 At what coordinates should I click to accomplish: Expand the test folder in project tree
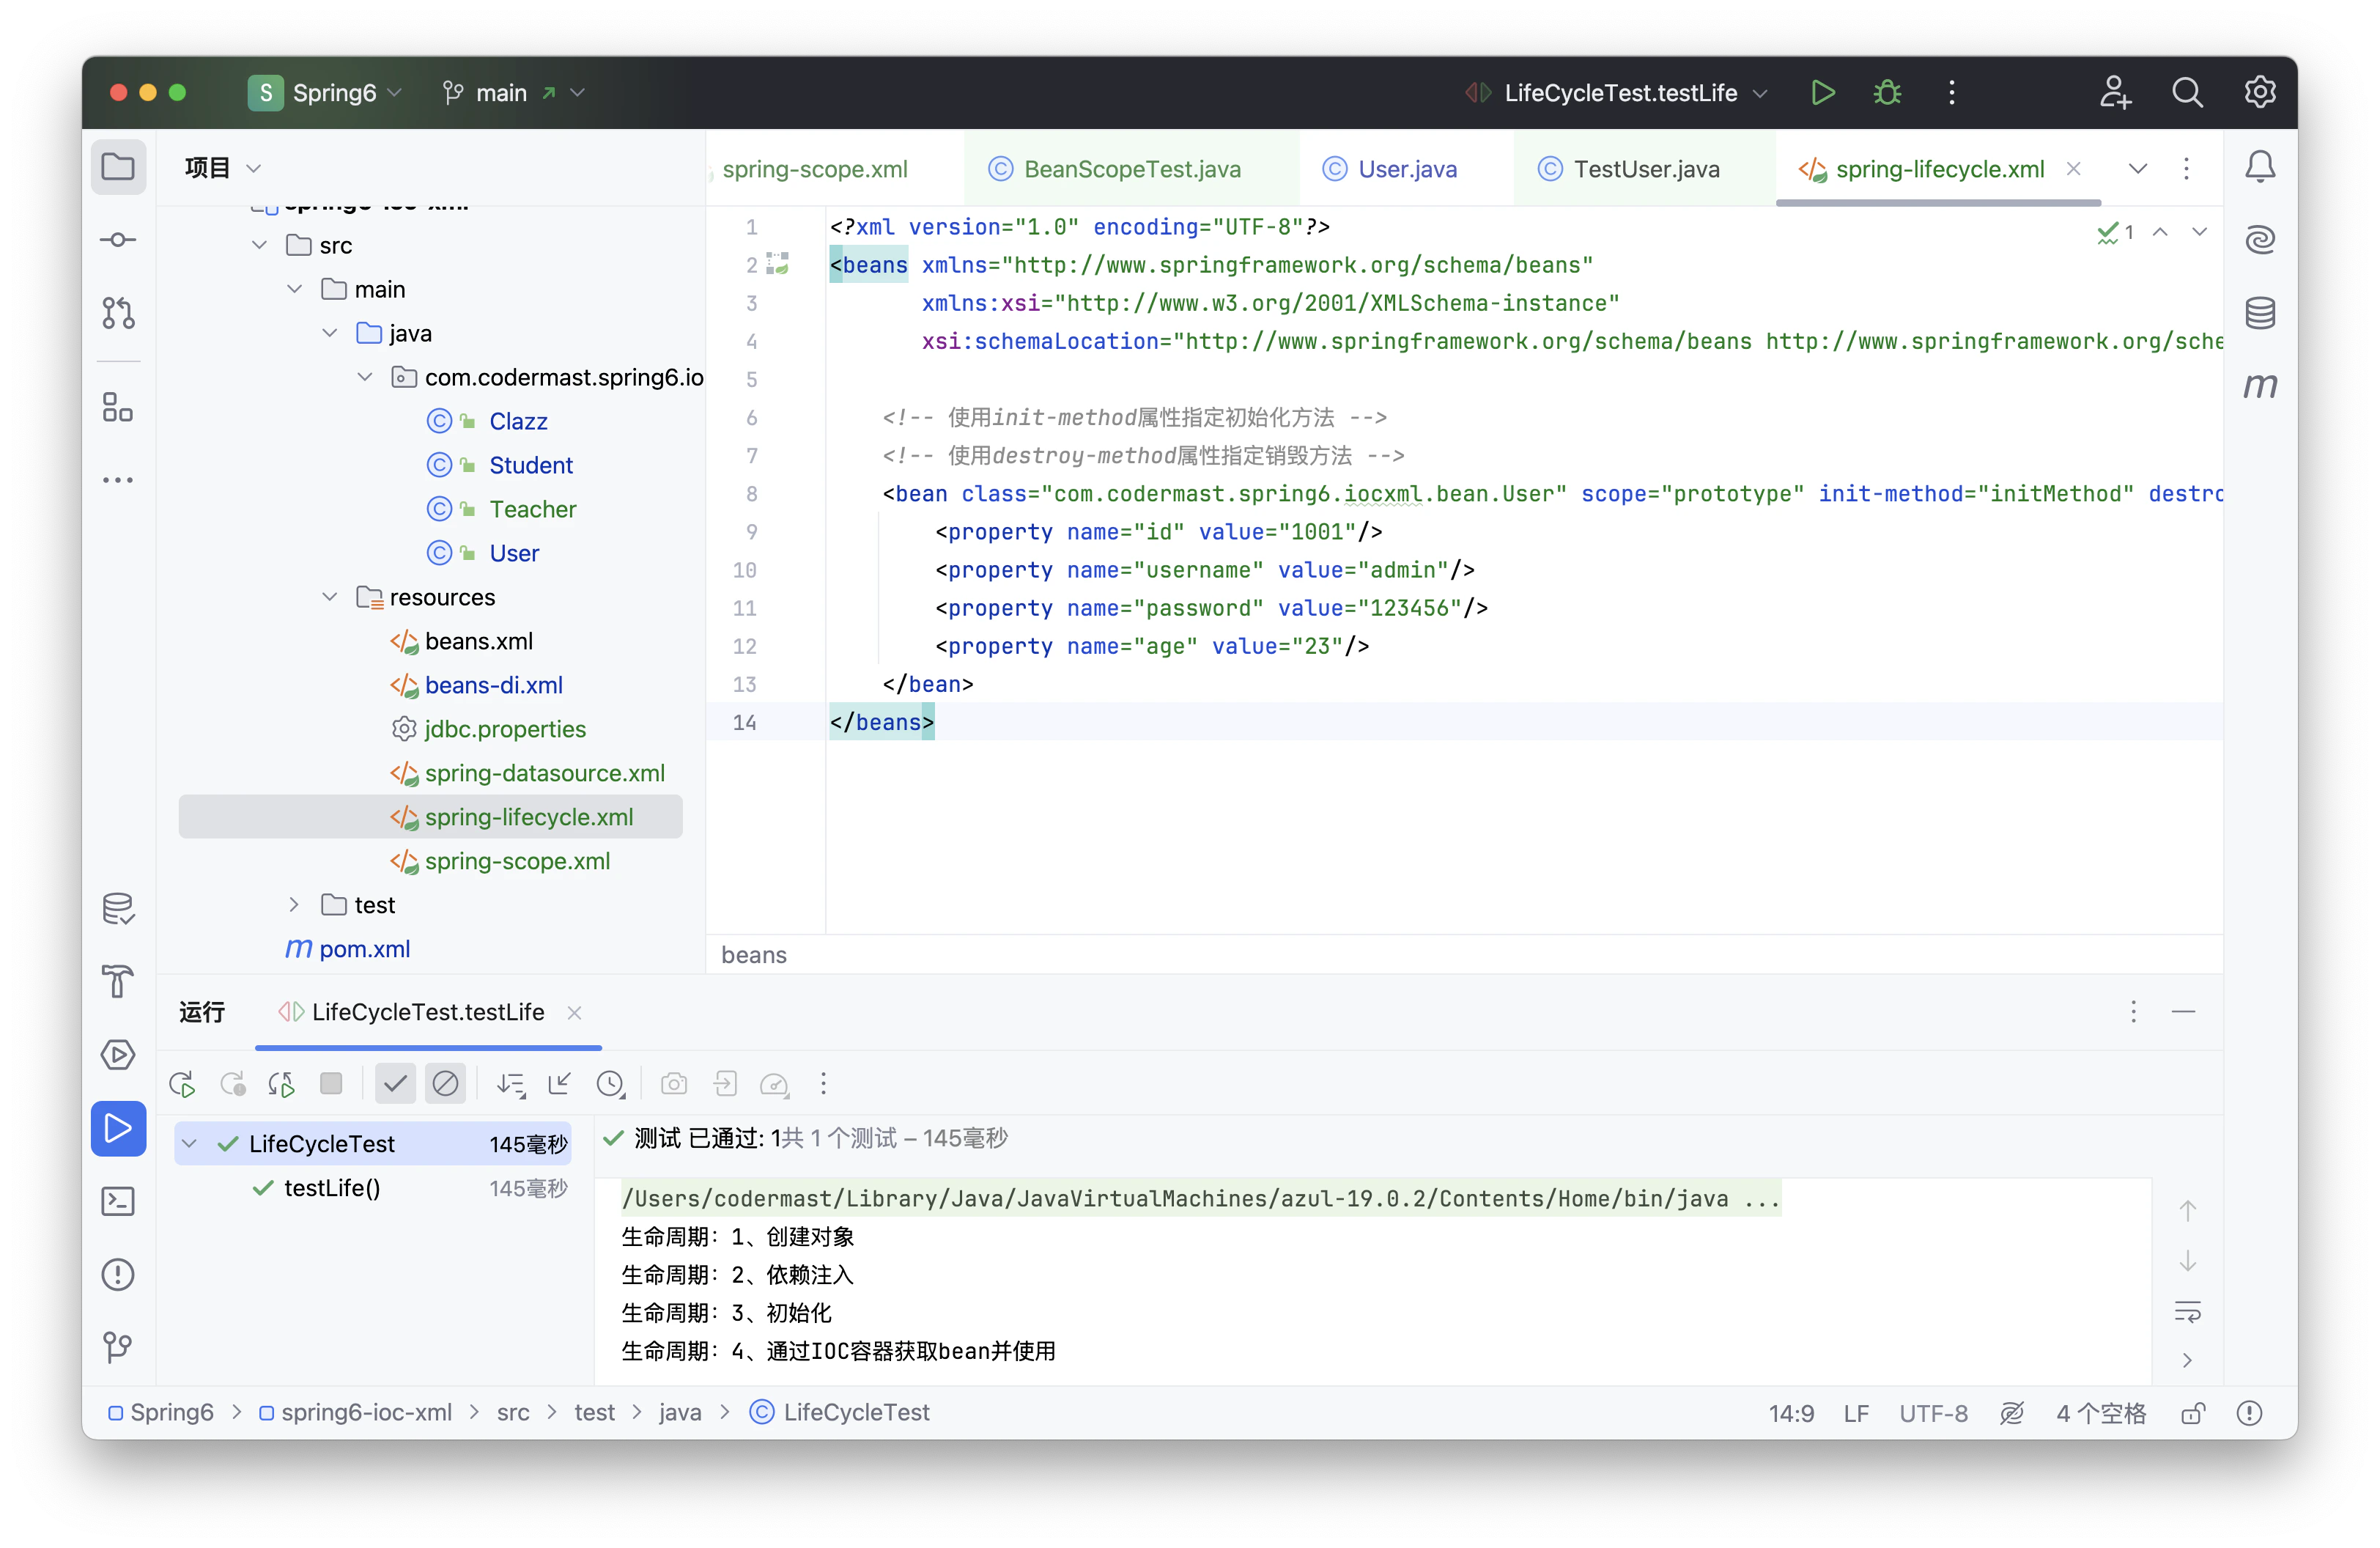point(294,905)
